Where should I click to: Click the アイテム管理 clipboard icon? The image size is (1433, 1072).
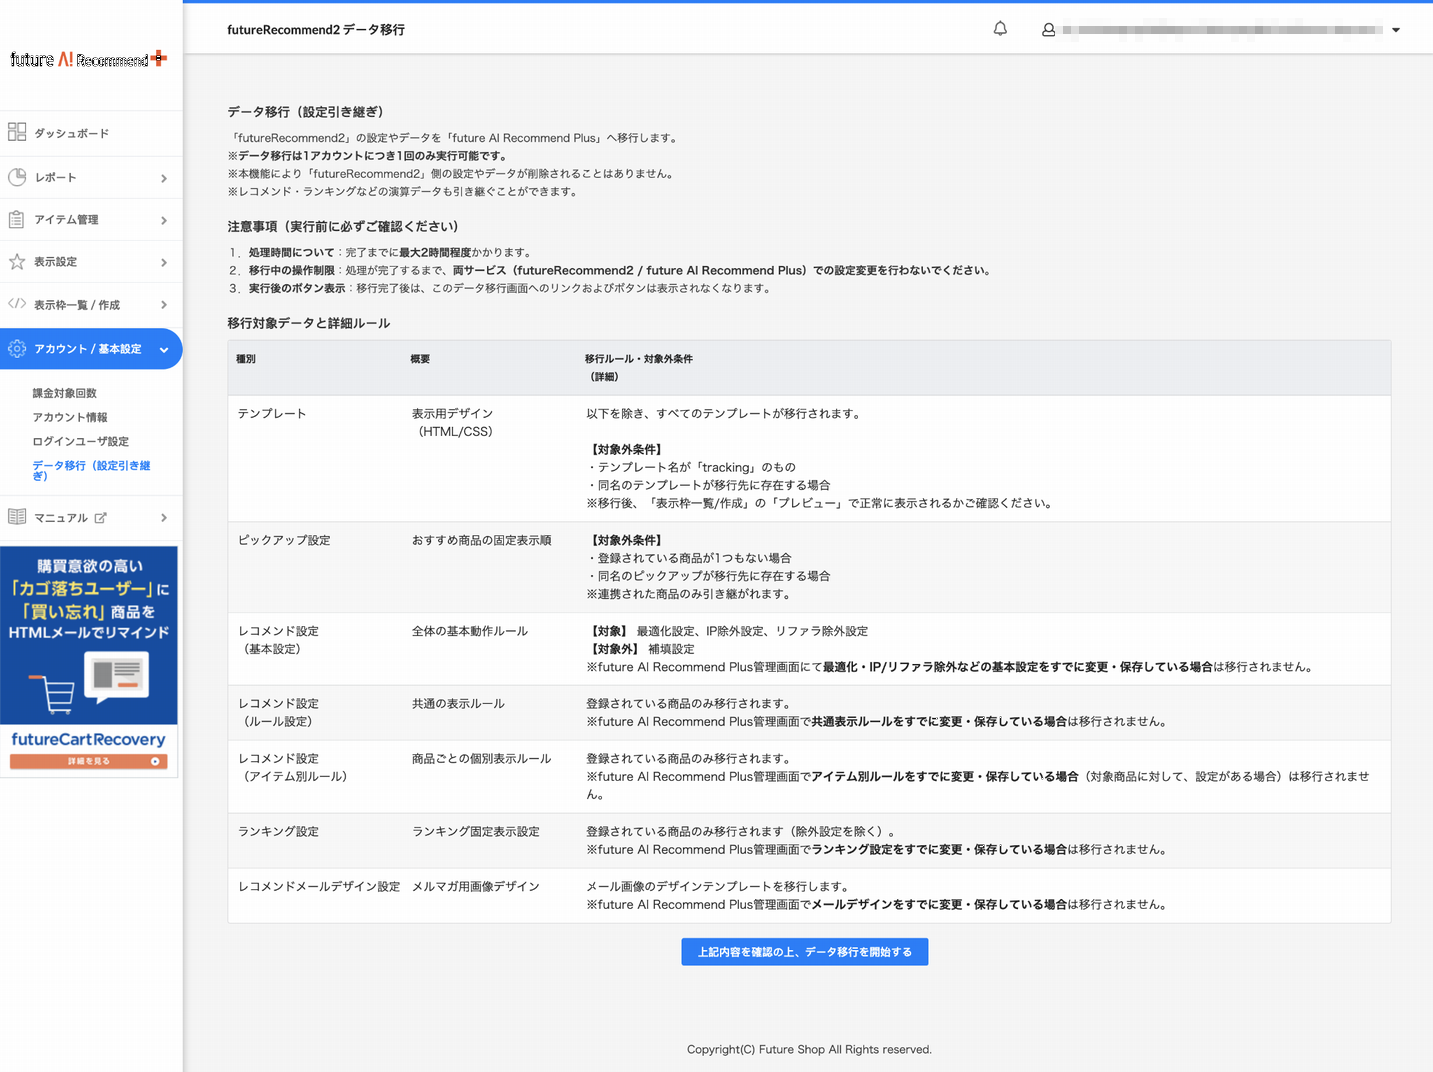17,219
